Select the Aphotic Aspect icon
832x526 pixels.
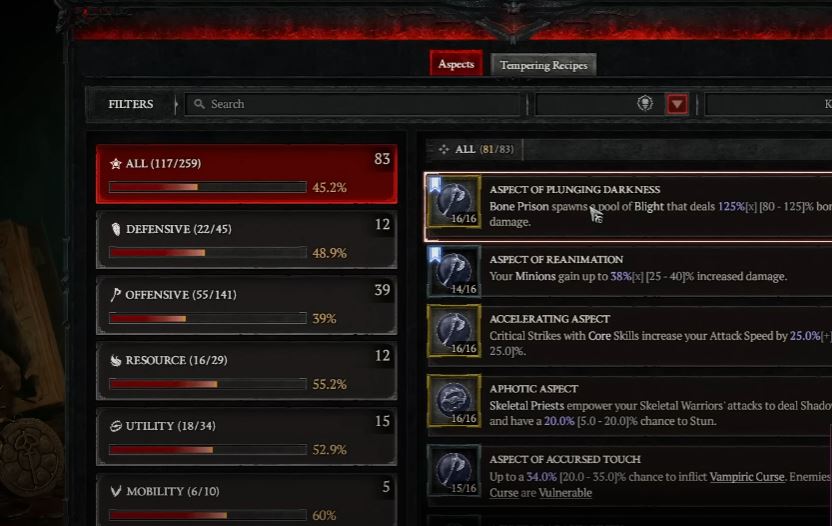pos(454,401)
